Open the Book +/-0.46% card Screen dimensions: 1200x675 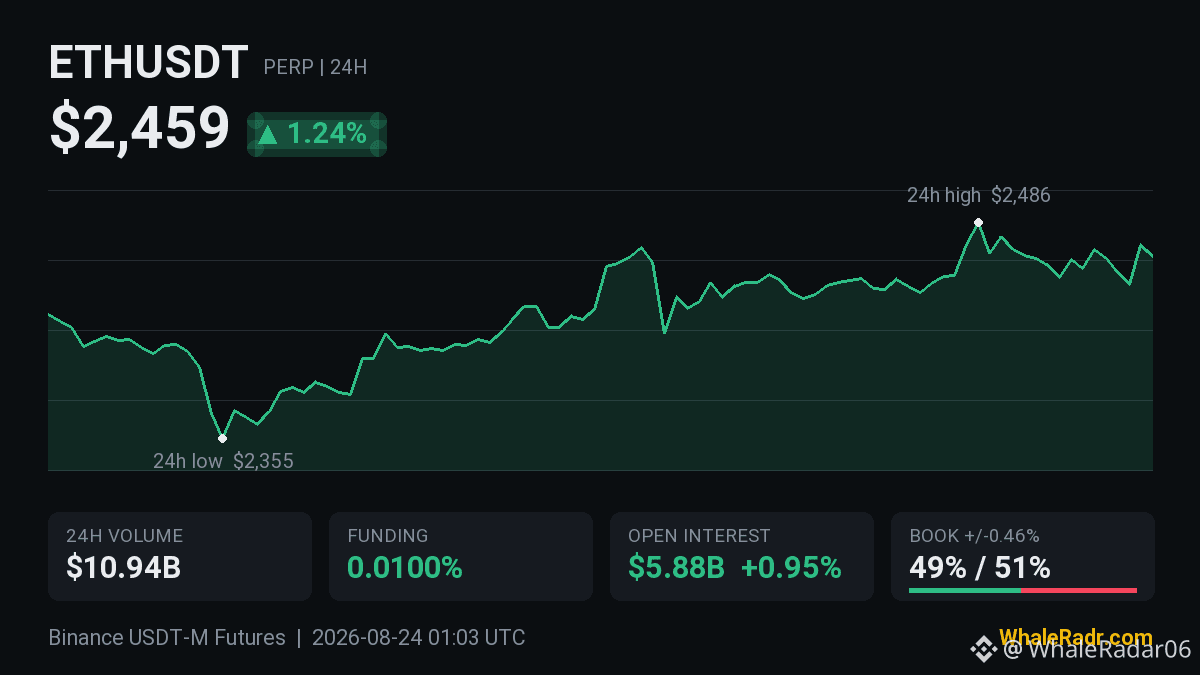tap(1023, 557)
